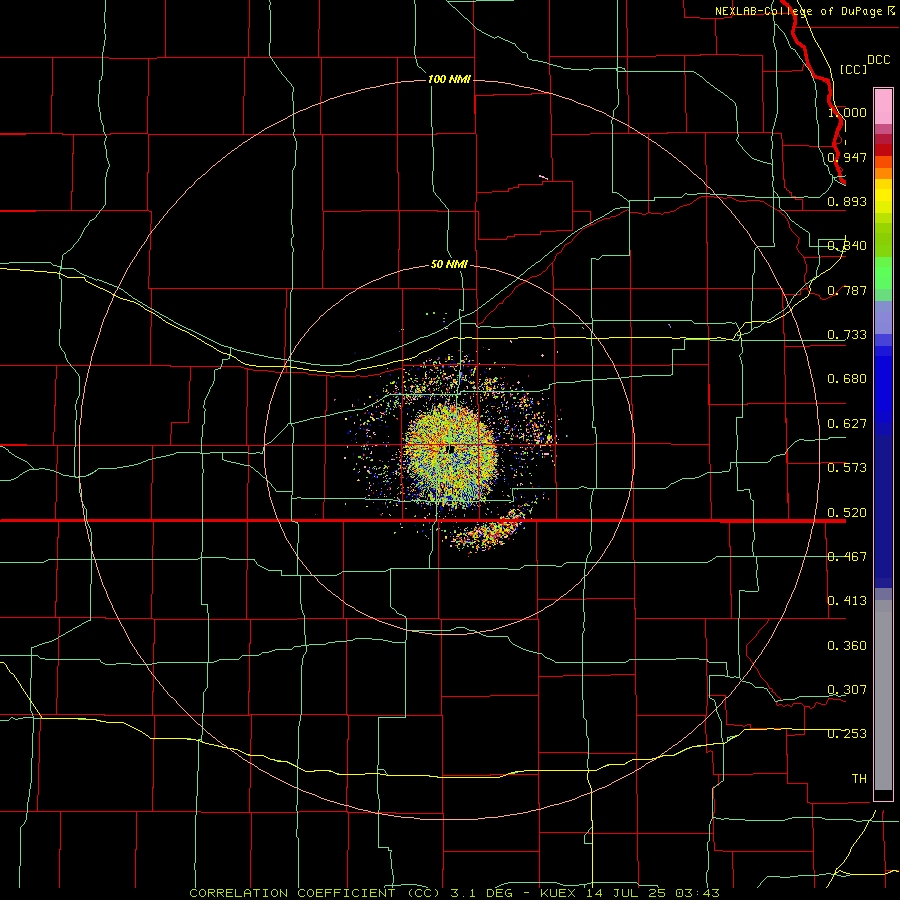Click the DCC label above color bar
The height and width of the screenshot is (900, 900).
tap(878, 60)
